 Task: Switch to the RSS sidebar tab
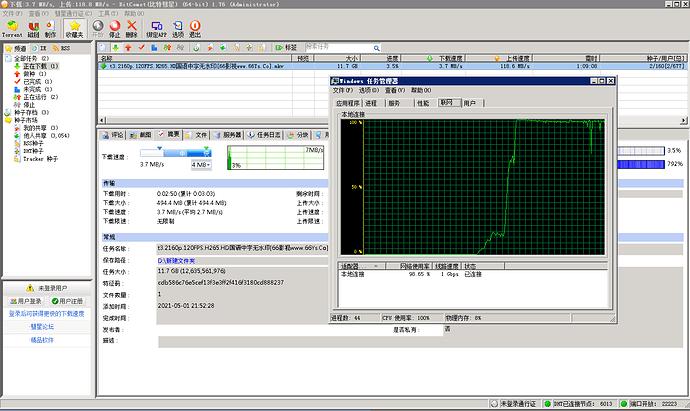tap(61, 48)
